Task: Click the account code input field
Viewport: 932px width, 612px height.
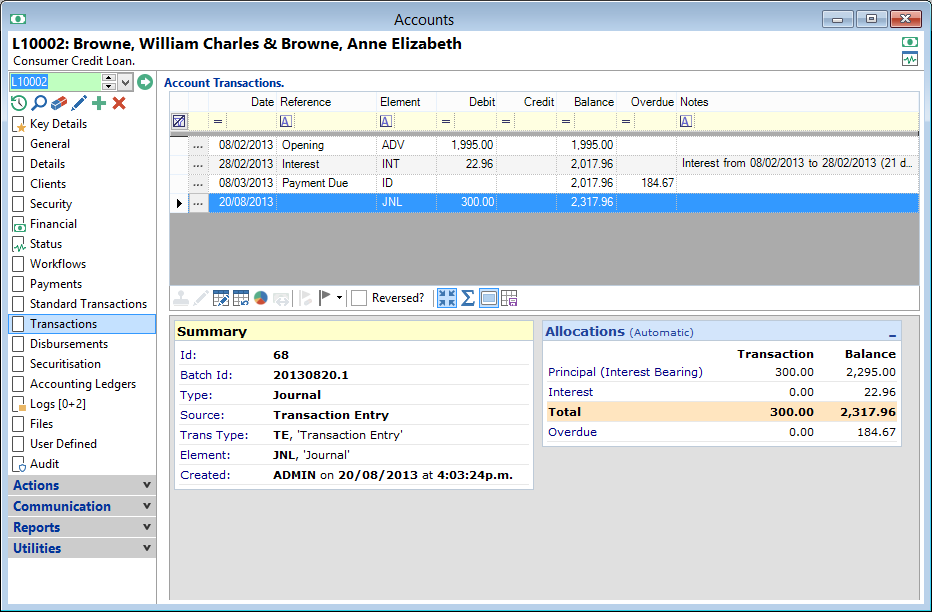Action: pos(56,82)
